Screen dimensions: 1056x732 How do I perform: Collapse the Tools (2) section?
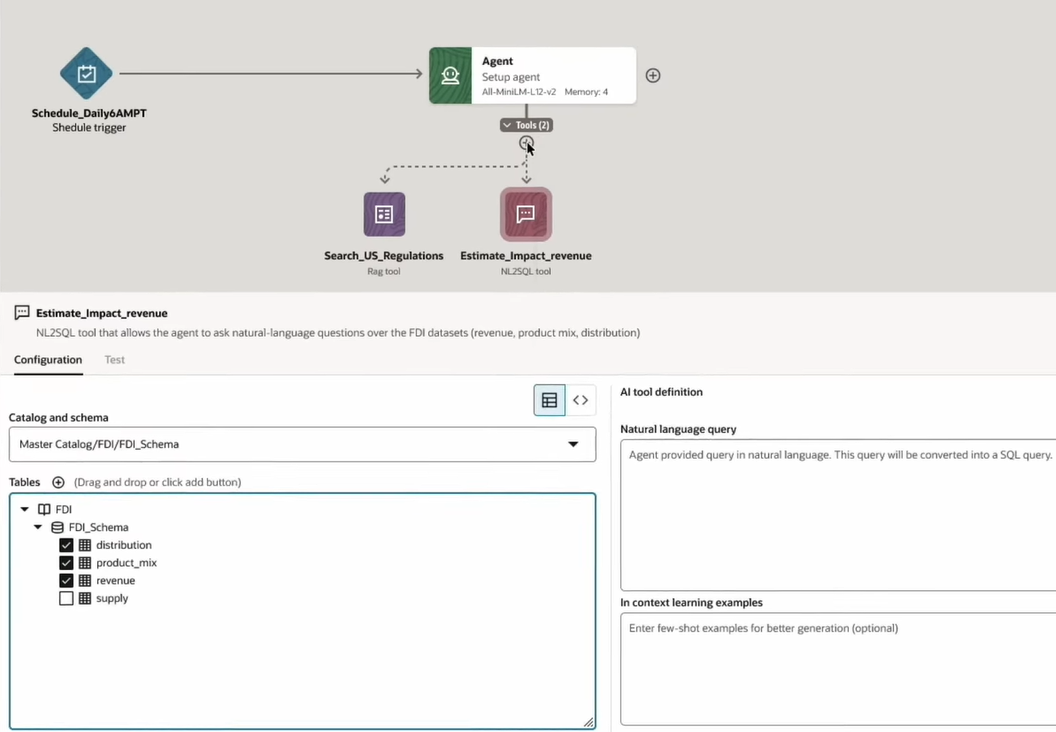tap(526, 125)
